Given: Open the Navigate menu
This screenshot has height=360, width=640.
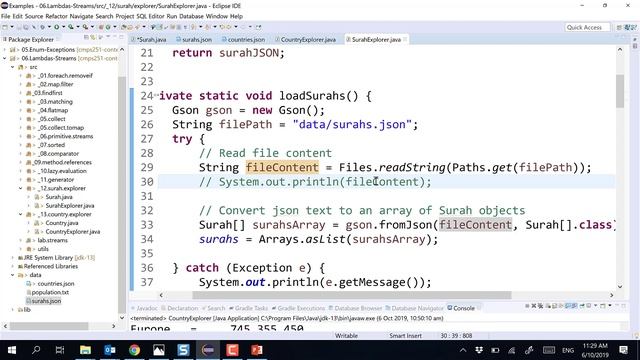Looking at the screenshot, I should point(81,16).
